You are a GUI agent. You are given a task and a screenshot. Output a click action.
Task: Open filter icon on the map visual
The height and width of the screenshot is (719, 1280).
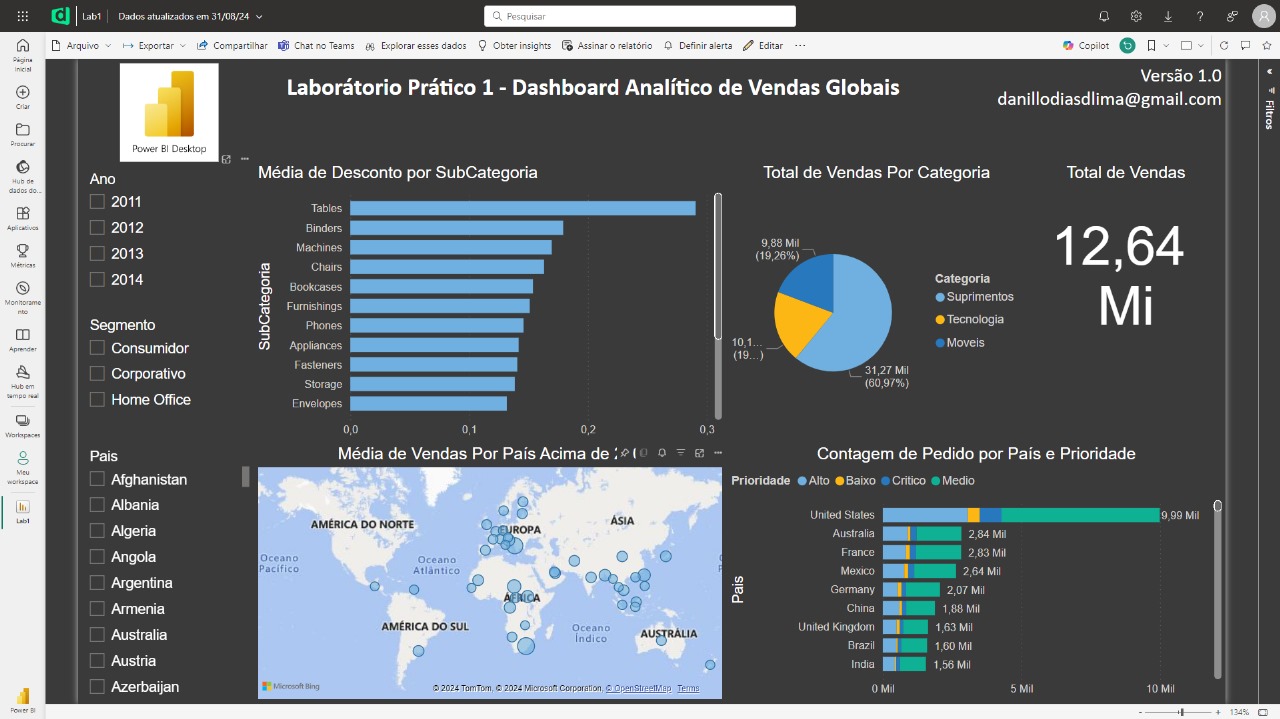(x=681, y=453)
